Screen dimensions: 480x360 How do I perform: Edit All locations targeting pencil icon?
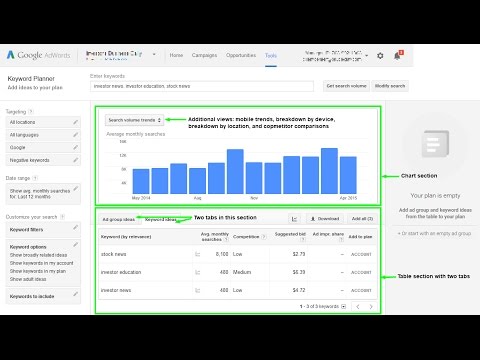tap(76, 122)
